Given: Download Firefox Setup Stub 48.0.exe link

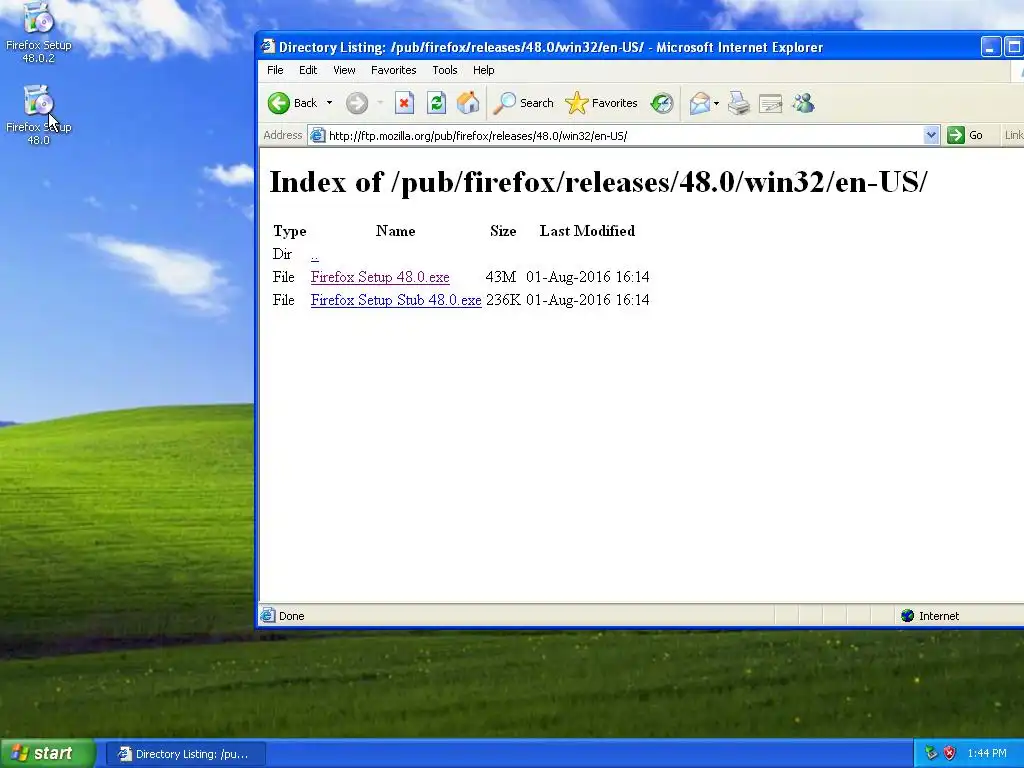Looking at the screenshot, I should 396,300.
